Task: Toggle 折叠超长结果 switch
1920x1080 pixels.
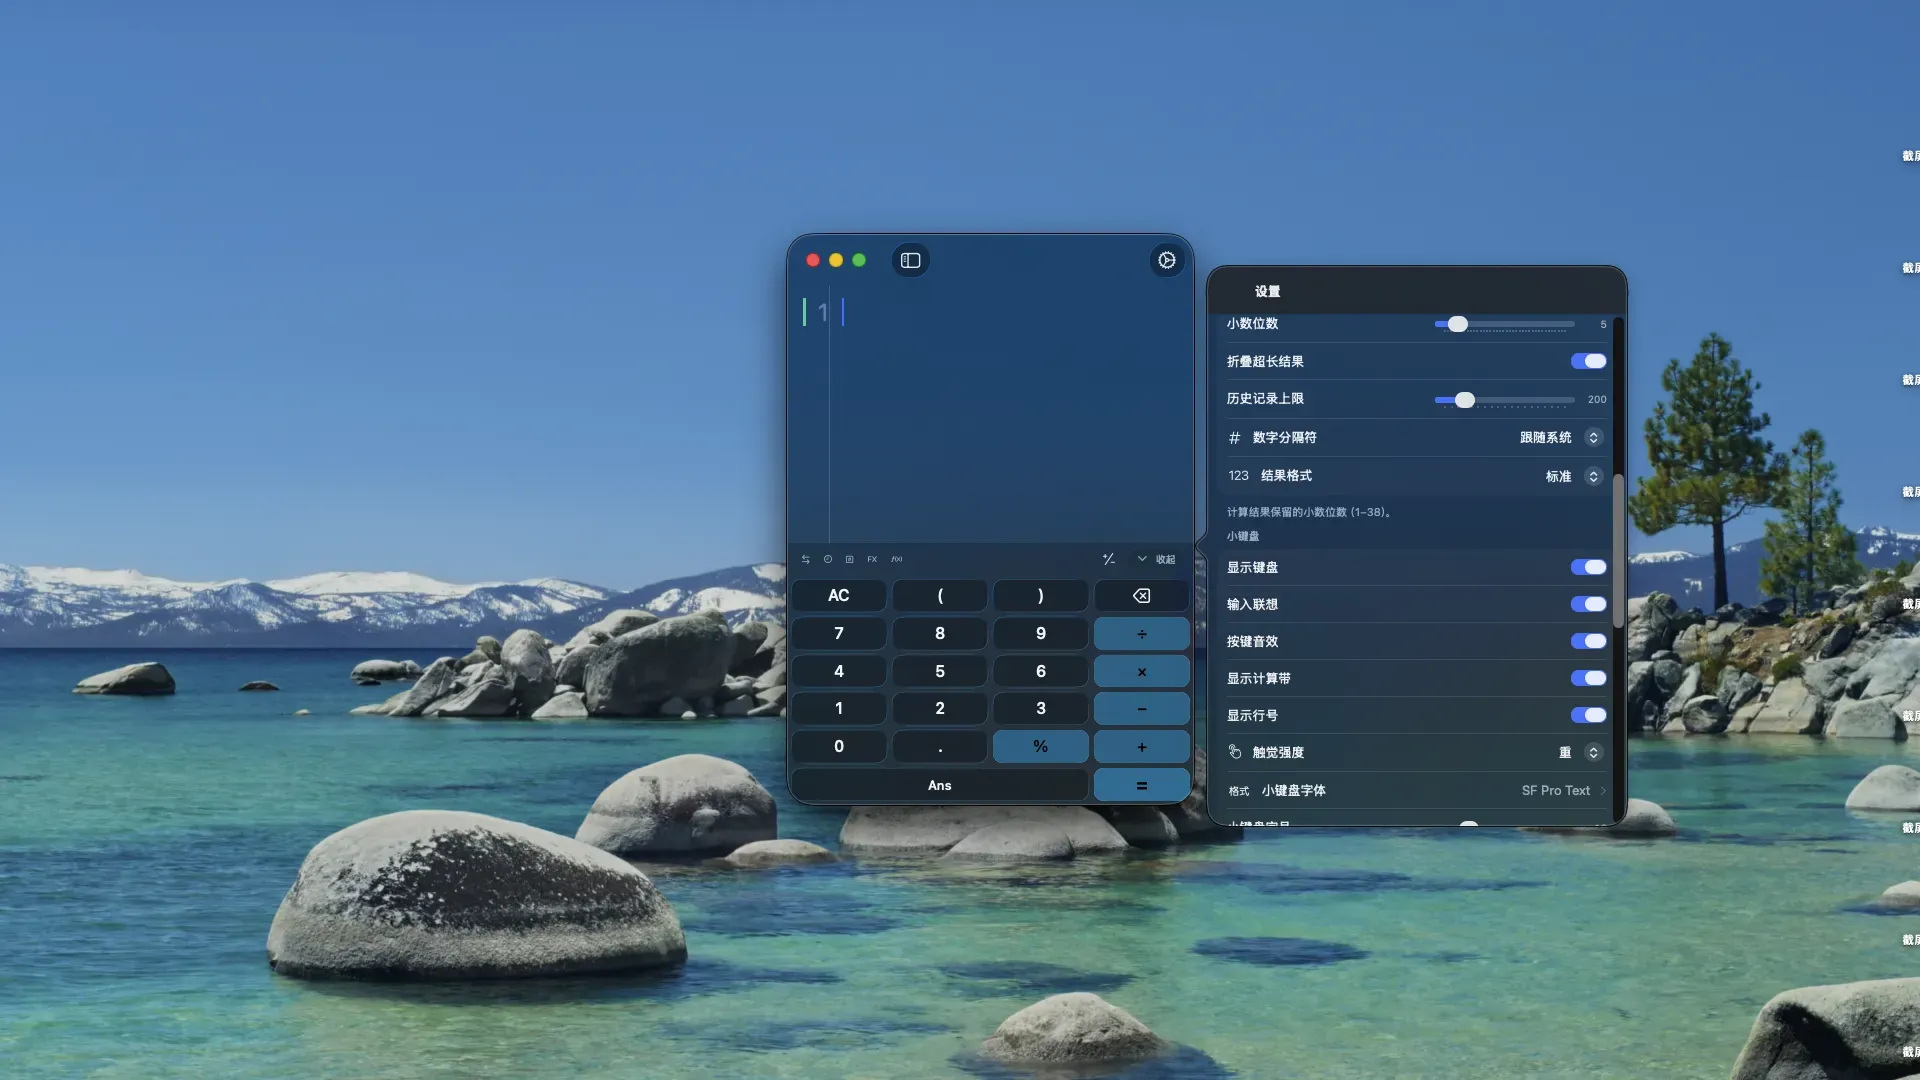Action: (1588, 361)
